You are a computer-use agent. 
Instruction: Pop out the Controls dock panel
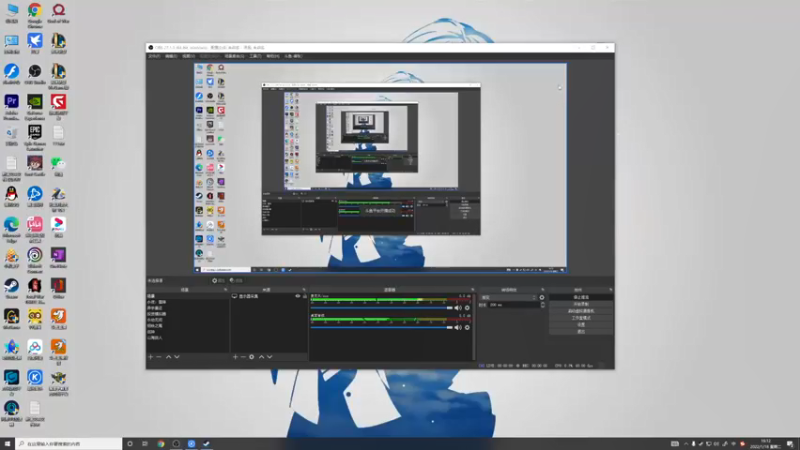click(610, 290)
